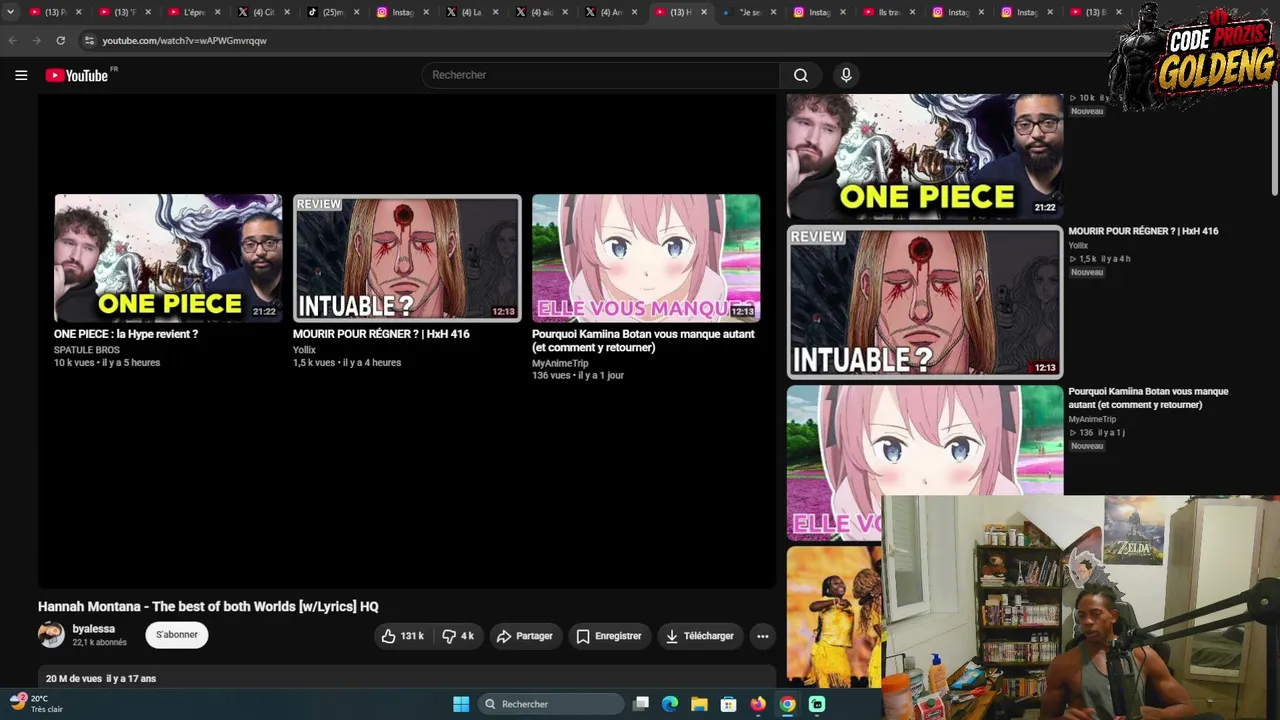1280x720 pixels.
Task: Open the green app on the taskbar
Action: point(817,704)
